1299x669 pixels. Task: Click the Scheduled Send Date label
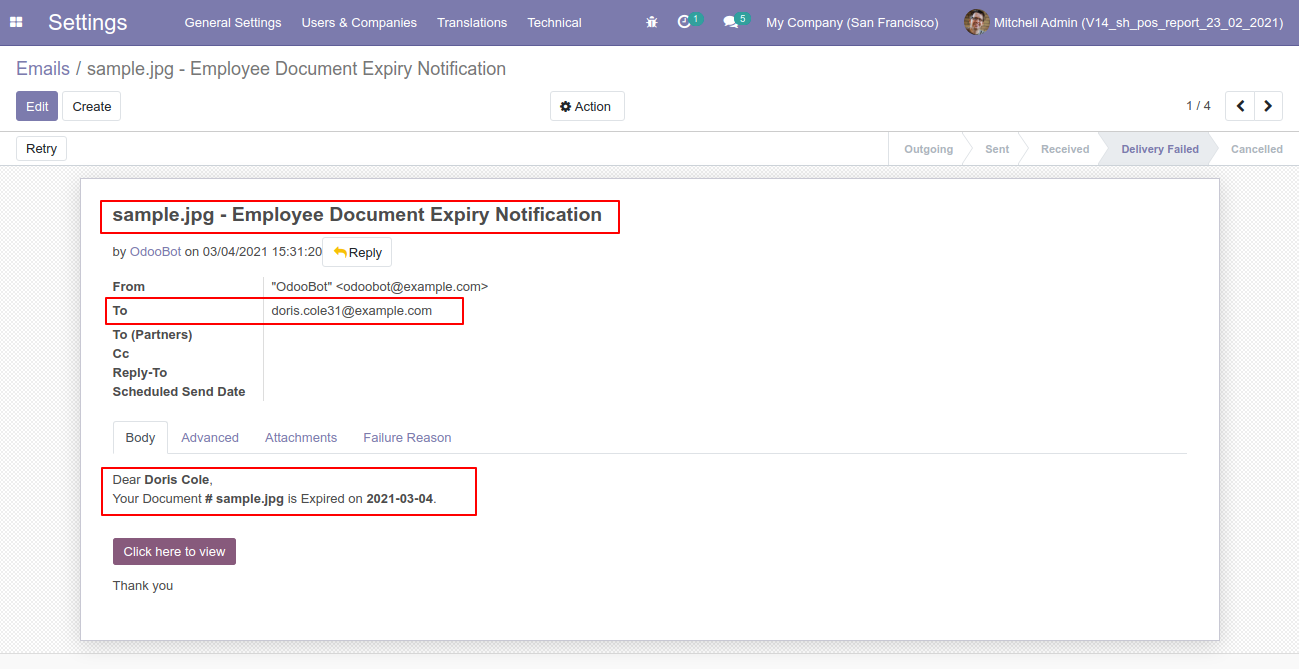click(179, 392)
